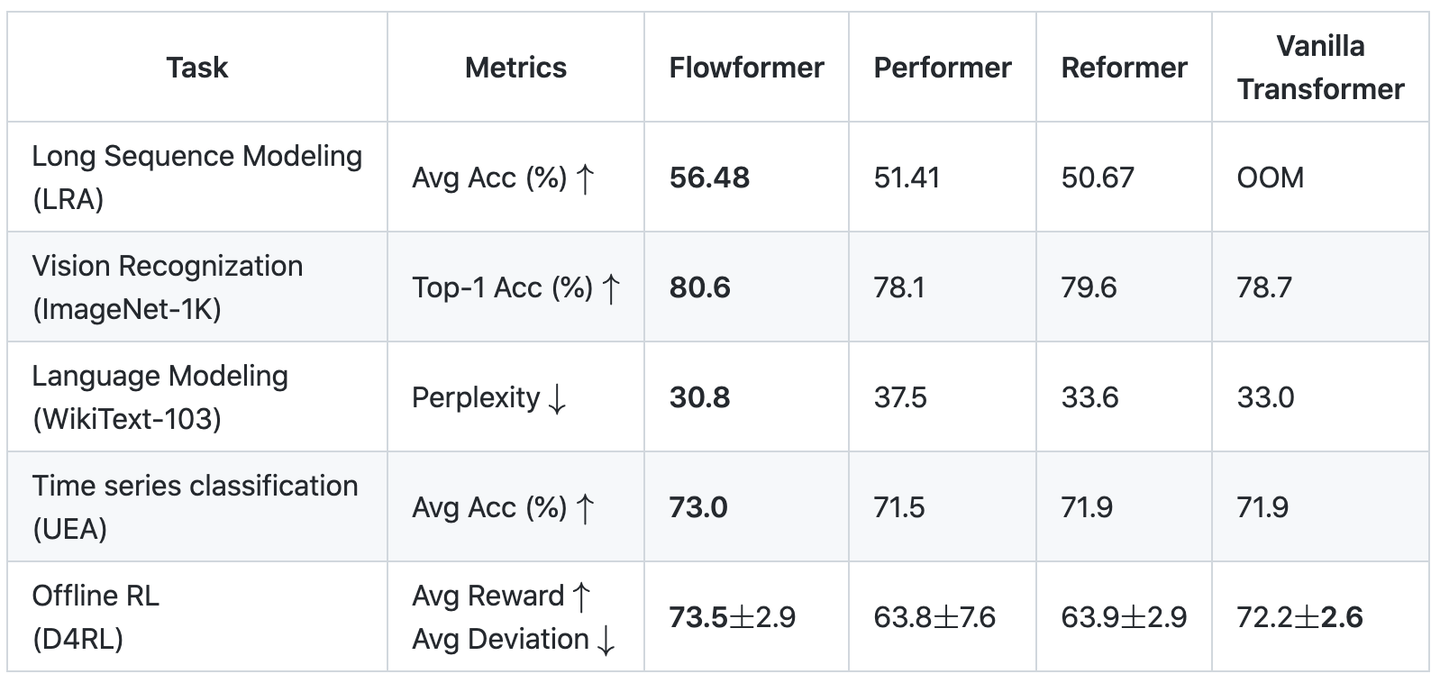Select the Long Sequence Modeling (LRA) cell
Viewport: 1440px width, 683px height.
pyautogui.click(x=197, y=177)
